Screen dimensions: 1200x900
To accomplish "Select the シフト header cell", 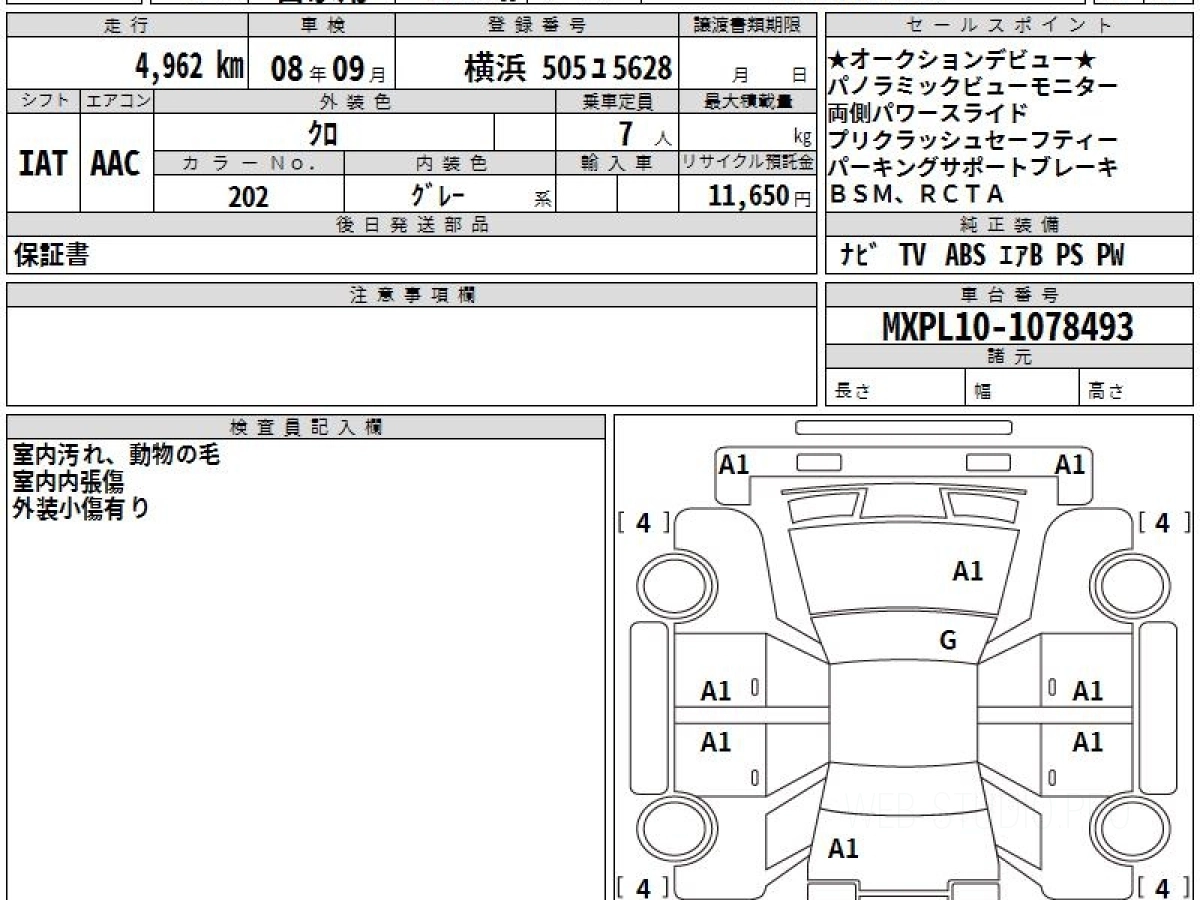I will (x=43, y=101).
